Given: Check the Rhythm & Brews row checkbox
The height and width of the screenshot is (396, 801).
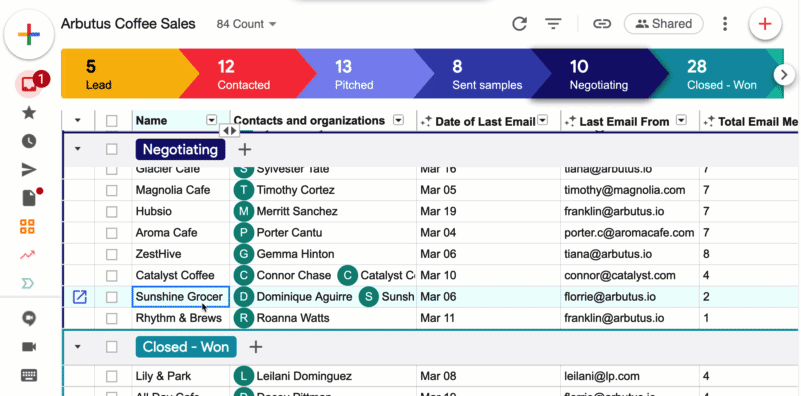Looking at the screenshot, I should click(111, 318).
